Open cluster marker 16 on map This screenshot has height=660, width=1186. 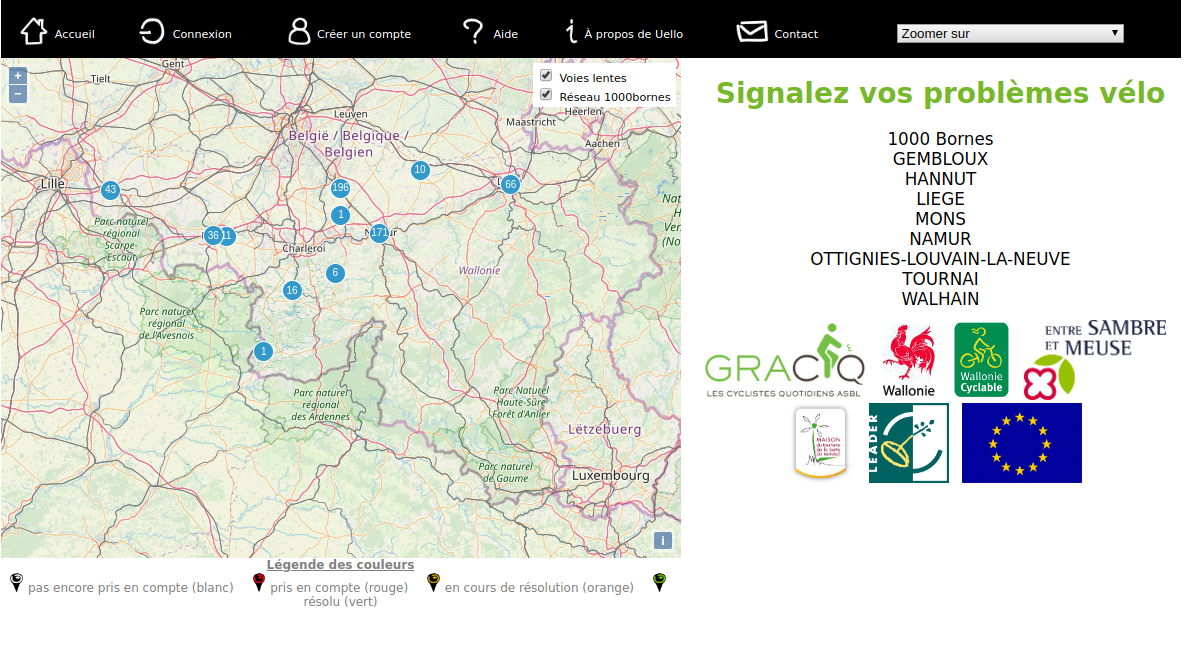click(x=292, y=290)
